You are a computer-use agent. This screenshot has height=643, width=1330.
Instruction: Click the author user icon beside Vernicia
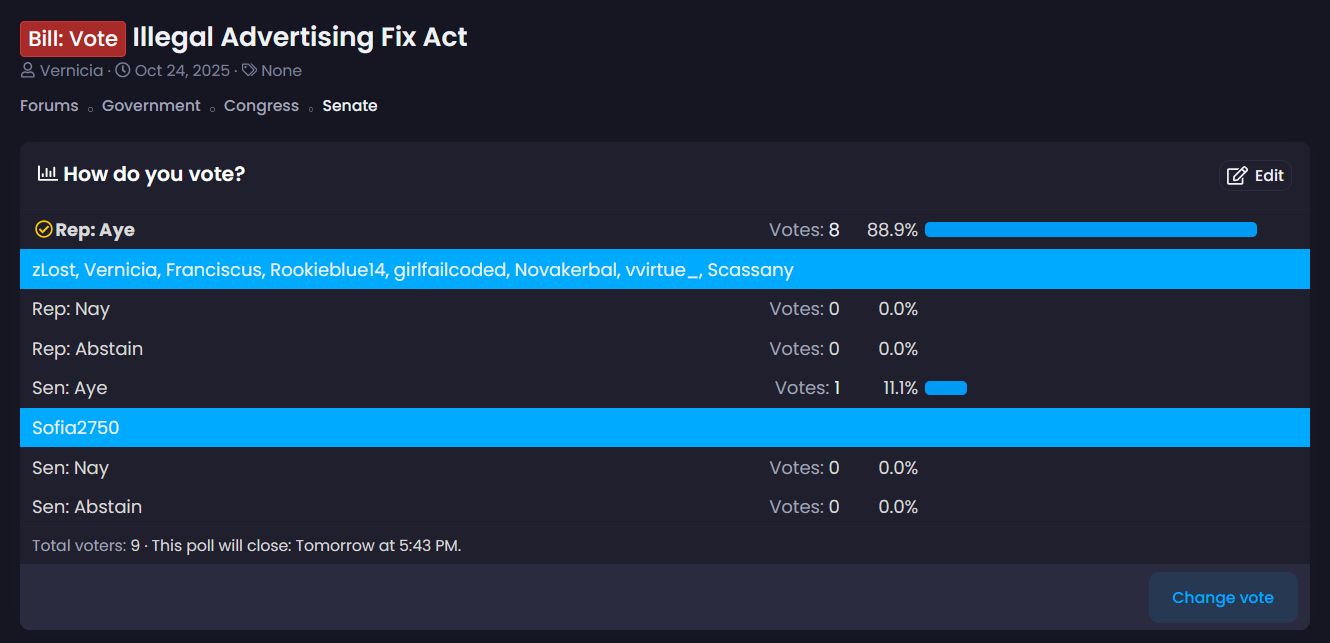(28, 71)
